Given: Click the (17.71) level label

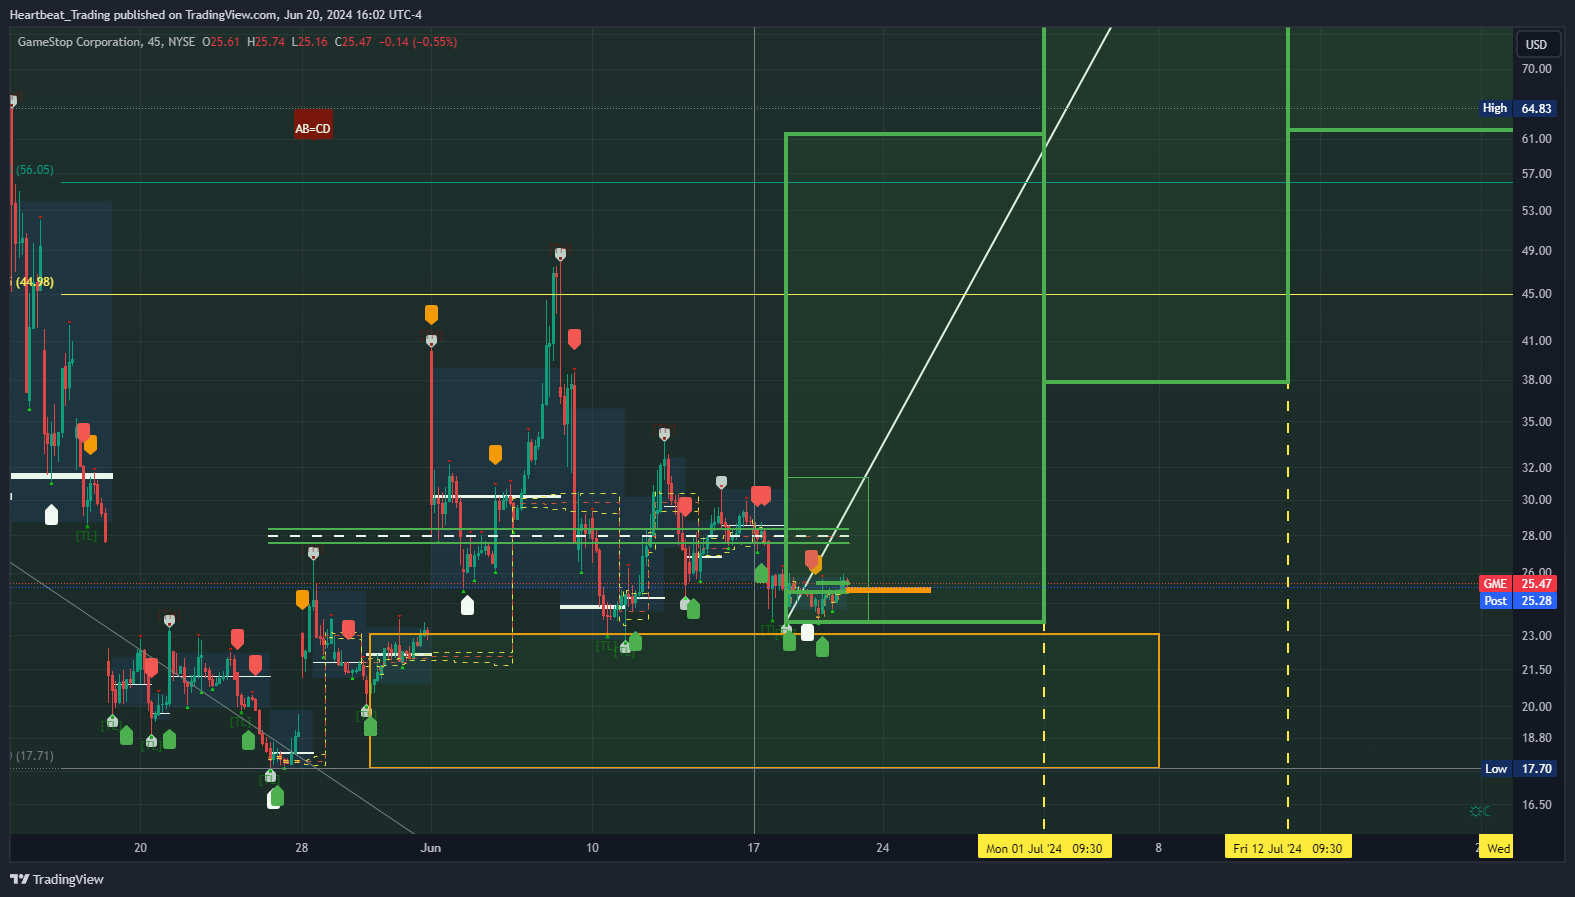Looking at the screenshot, I should 35,756.
